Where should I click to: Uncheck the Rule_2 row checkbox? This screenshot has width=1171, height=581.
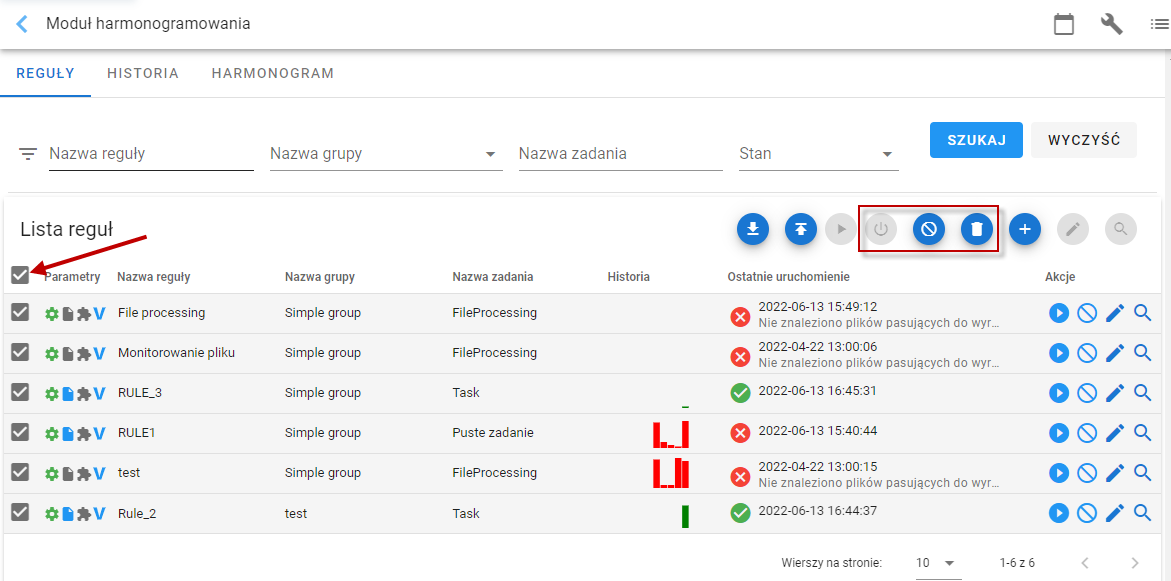20,512
